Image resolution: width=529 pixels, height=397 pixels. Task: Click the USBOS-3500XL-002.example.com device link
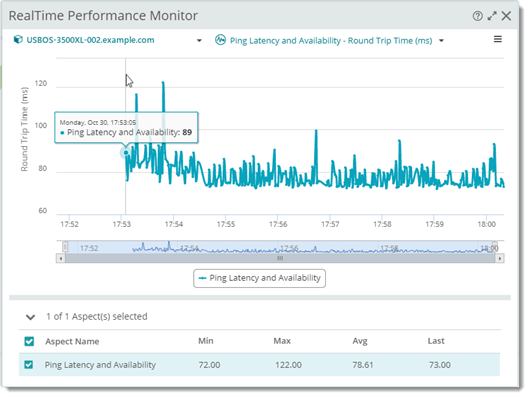[x=90, y=40]
